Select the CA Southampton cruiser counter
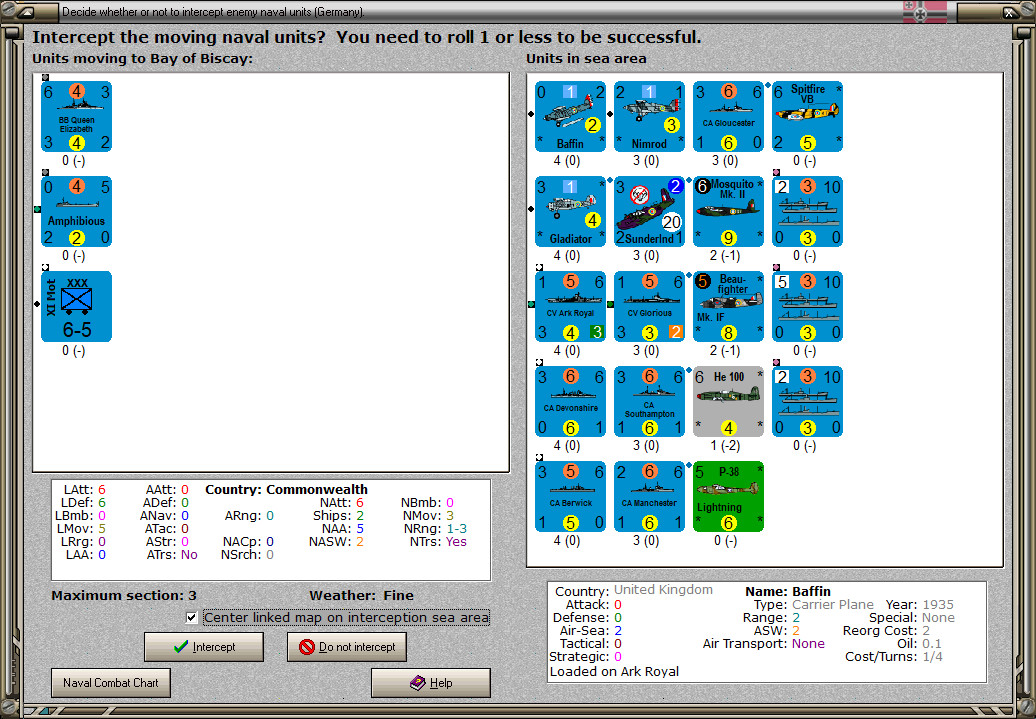The width and height of the screenshot is (1036, 719). [x=649, y=402]
